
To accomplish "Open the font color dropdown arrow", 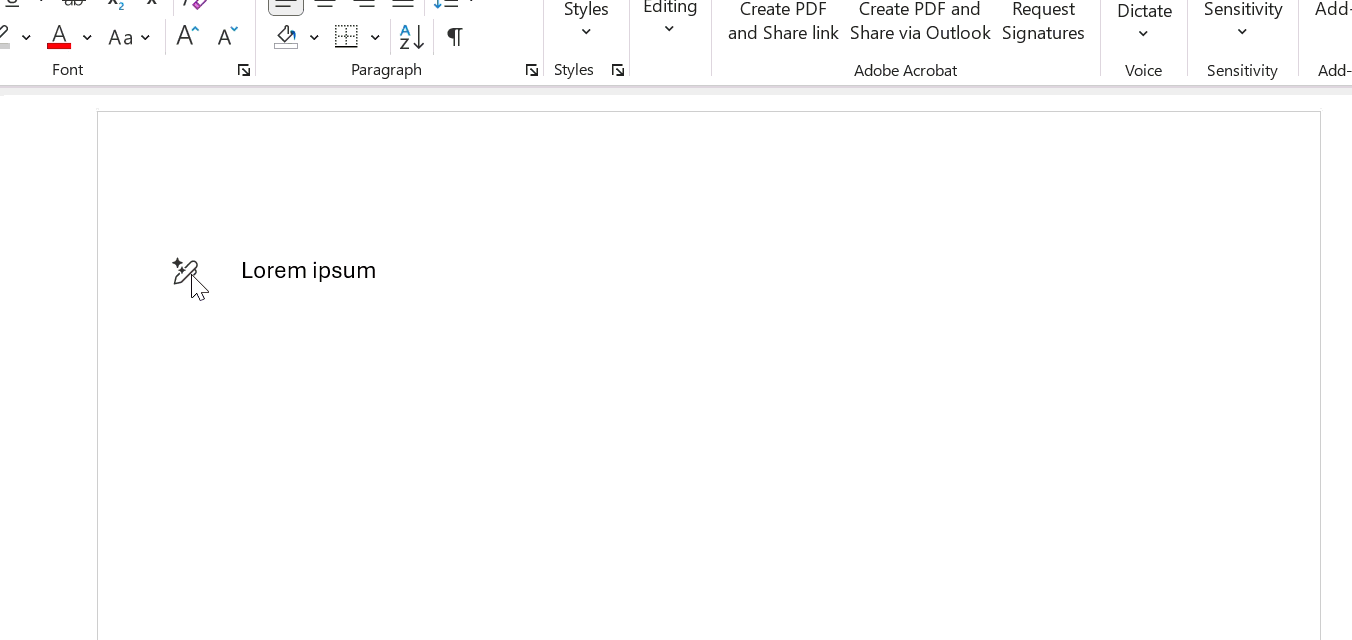I will [x=87, y=38].
